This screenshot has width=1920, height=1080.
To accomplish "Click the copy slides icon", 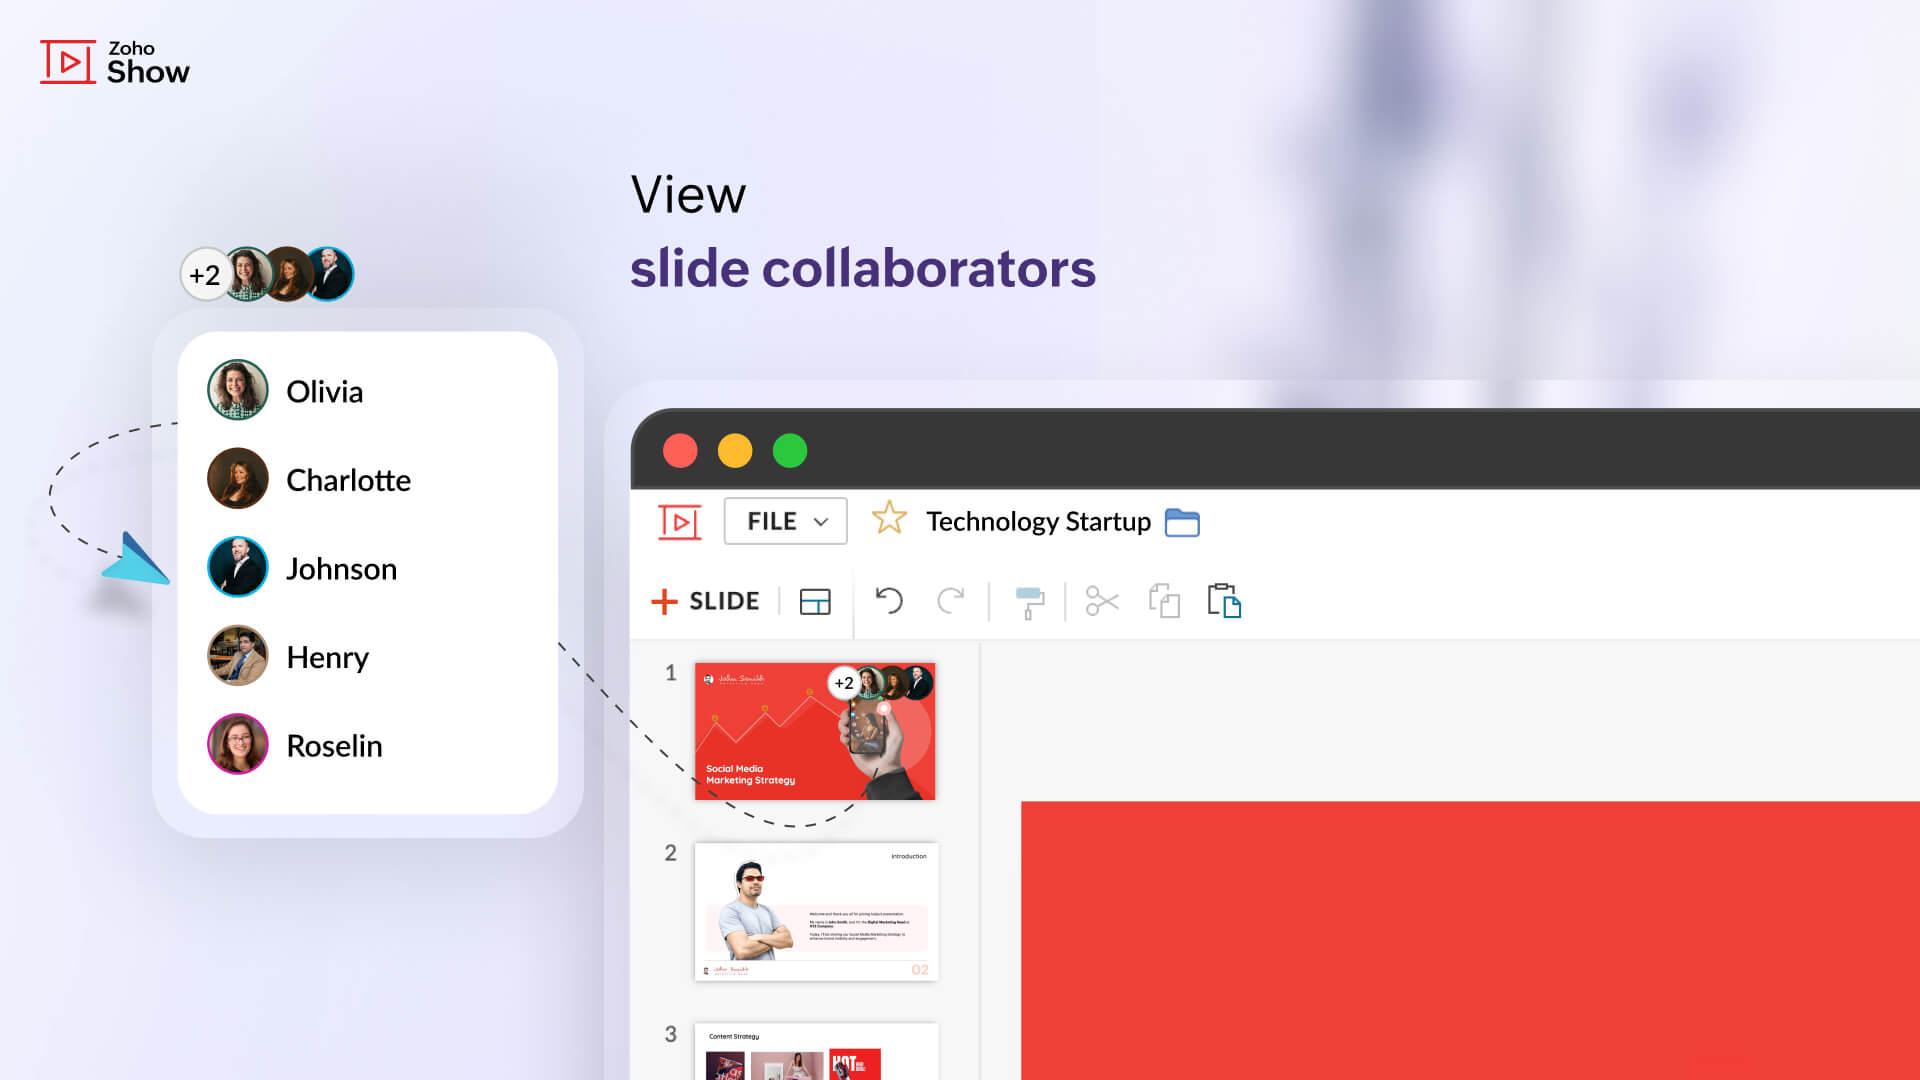I will pos(1162,603).
